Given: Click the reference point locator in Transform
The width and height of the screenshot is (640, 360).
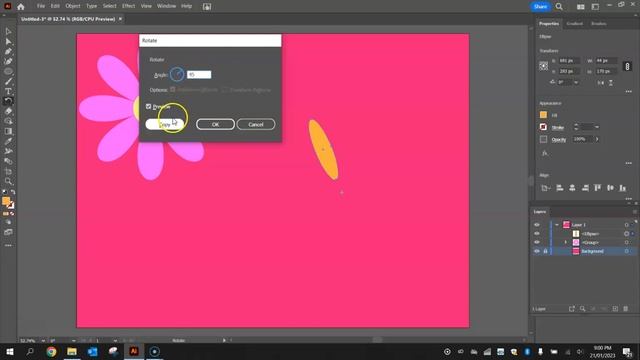Looking at the screenshot, I should pyautogui.click(x=544, y=66).
